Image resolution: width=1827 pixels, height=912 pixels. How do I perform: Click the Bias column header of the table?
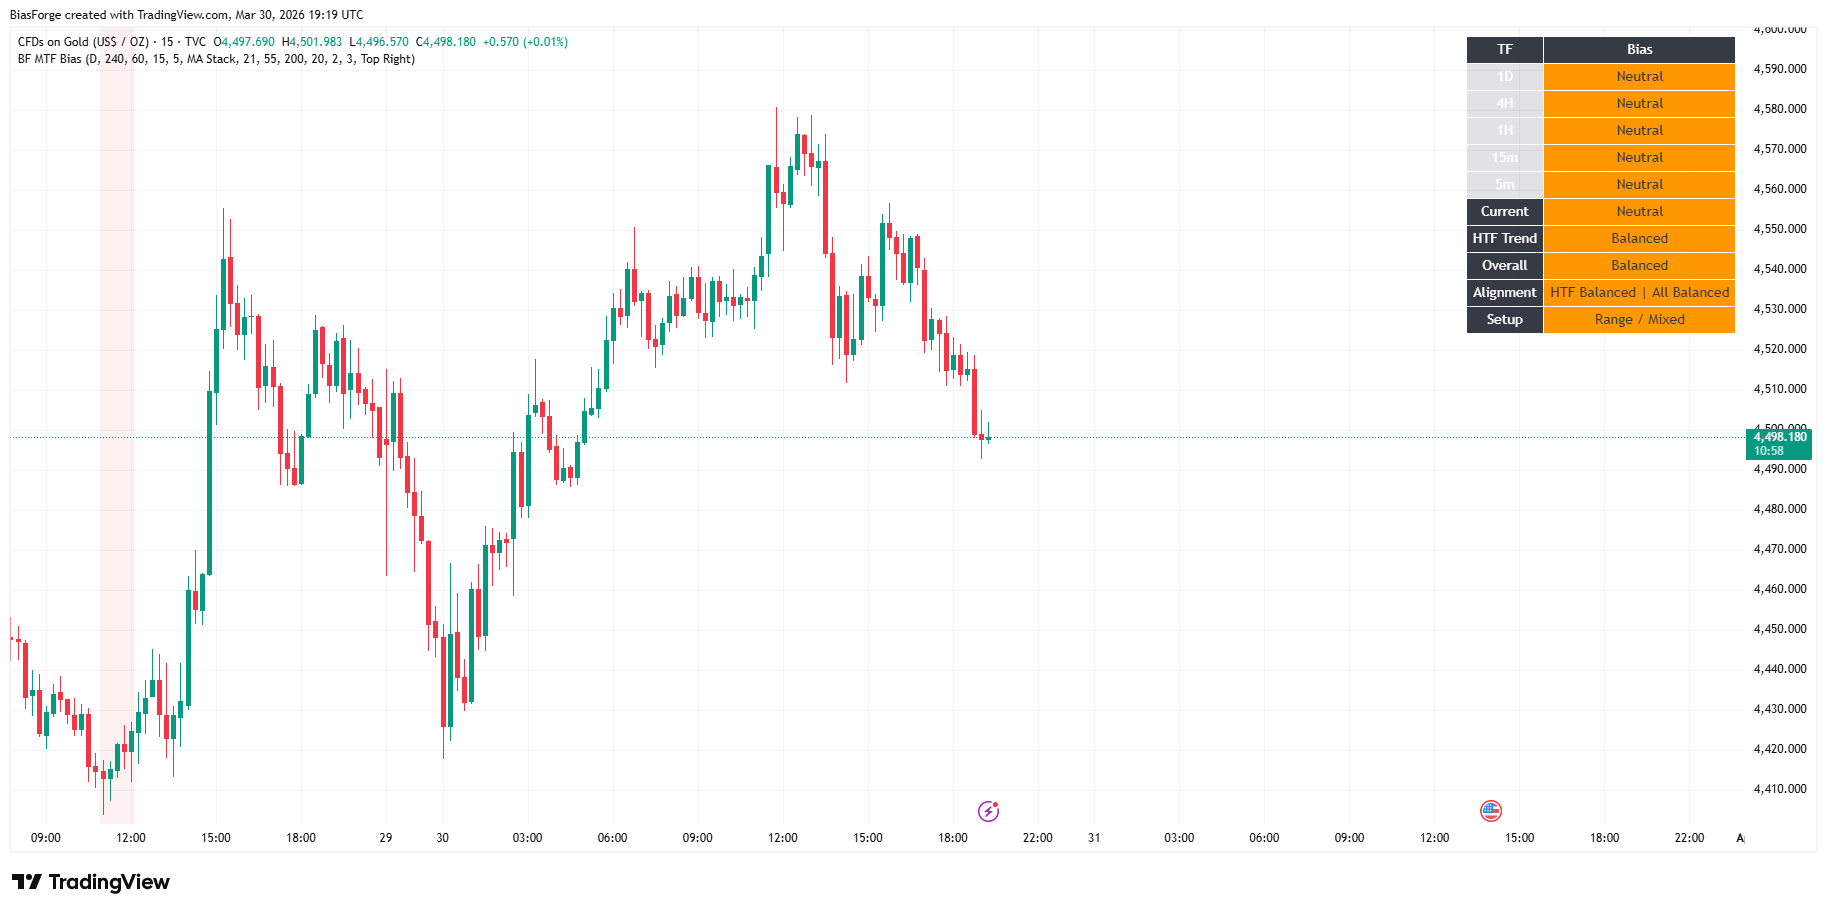point(1639,49)
